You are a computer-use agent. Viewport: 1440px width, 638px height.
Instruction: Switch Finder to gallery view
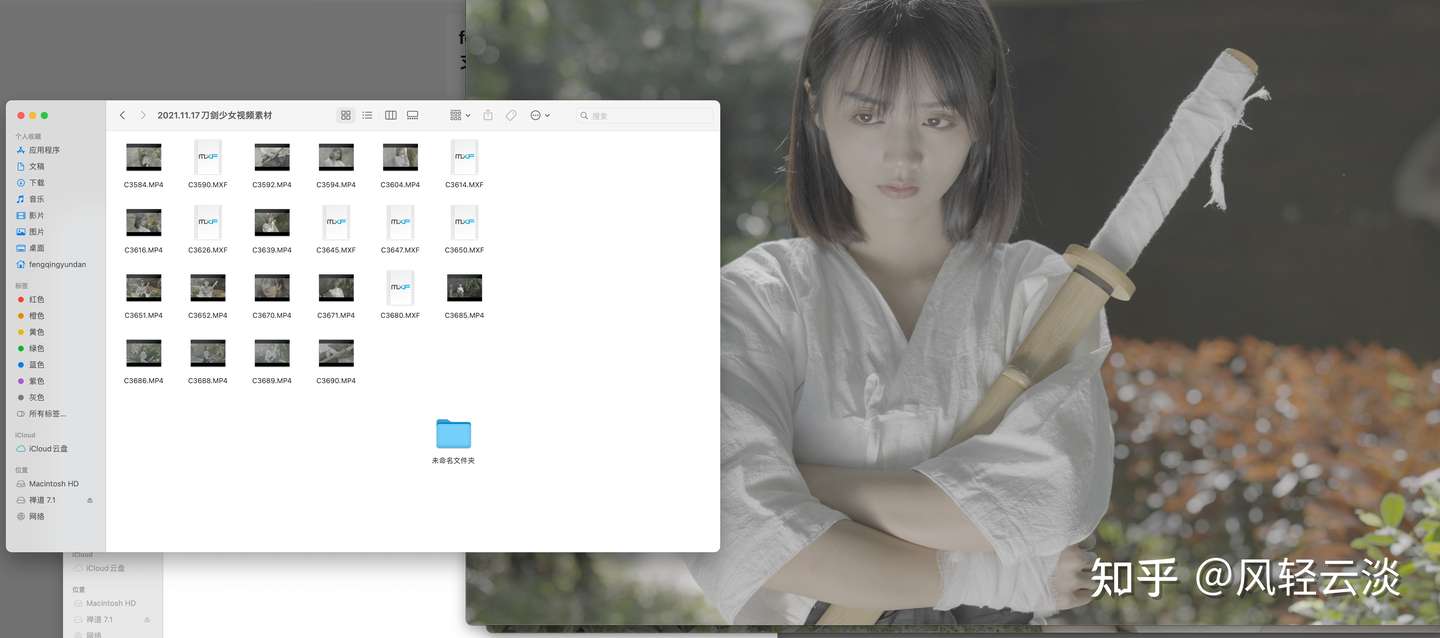(412, 115)
